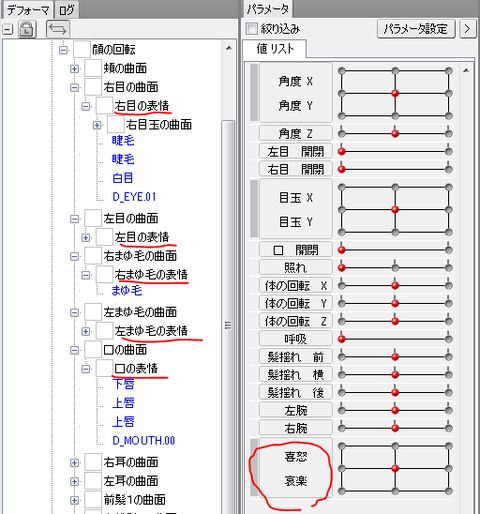Screen dimensions: 480x514
Task: Click the 右目 開閉 slider track
Action: (x=395, y=169)
